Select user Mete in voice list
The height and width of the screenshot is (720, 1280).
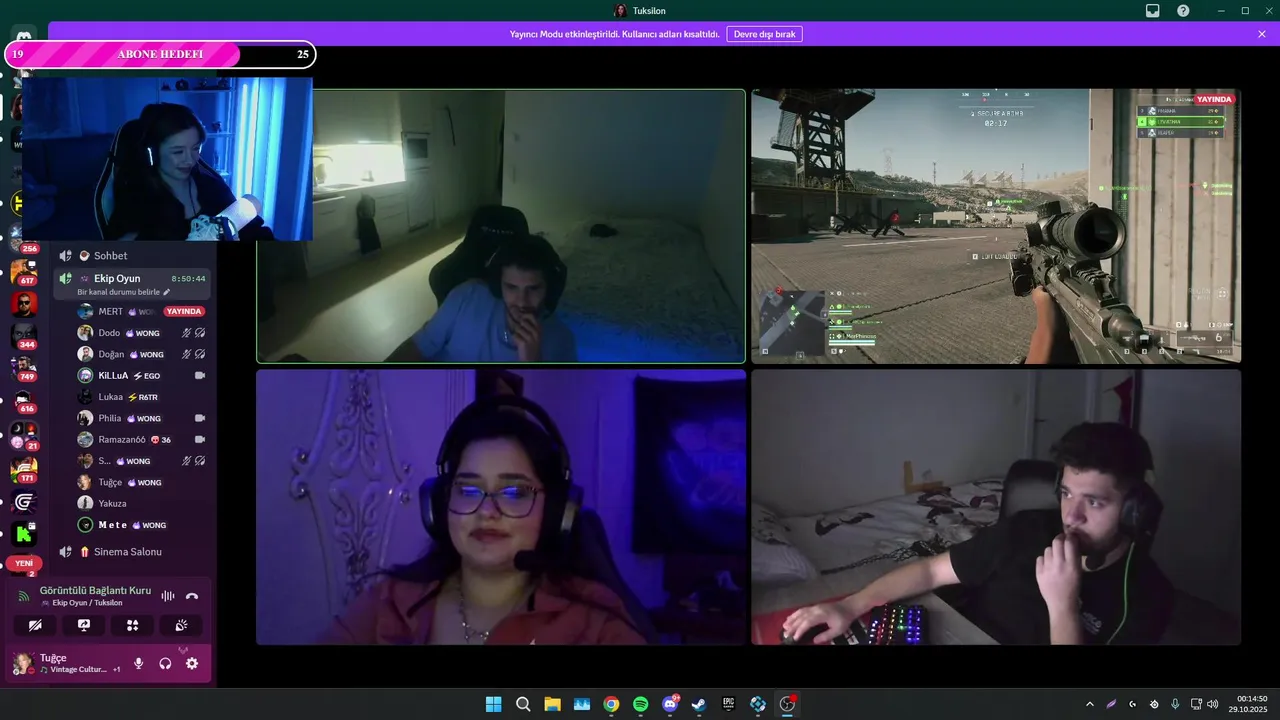(141, 525)
